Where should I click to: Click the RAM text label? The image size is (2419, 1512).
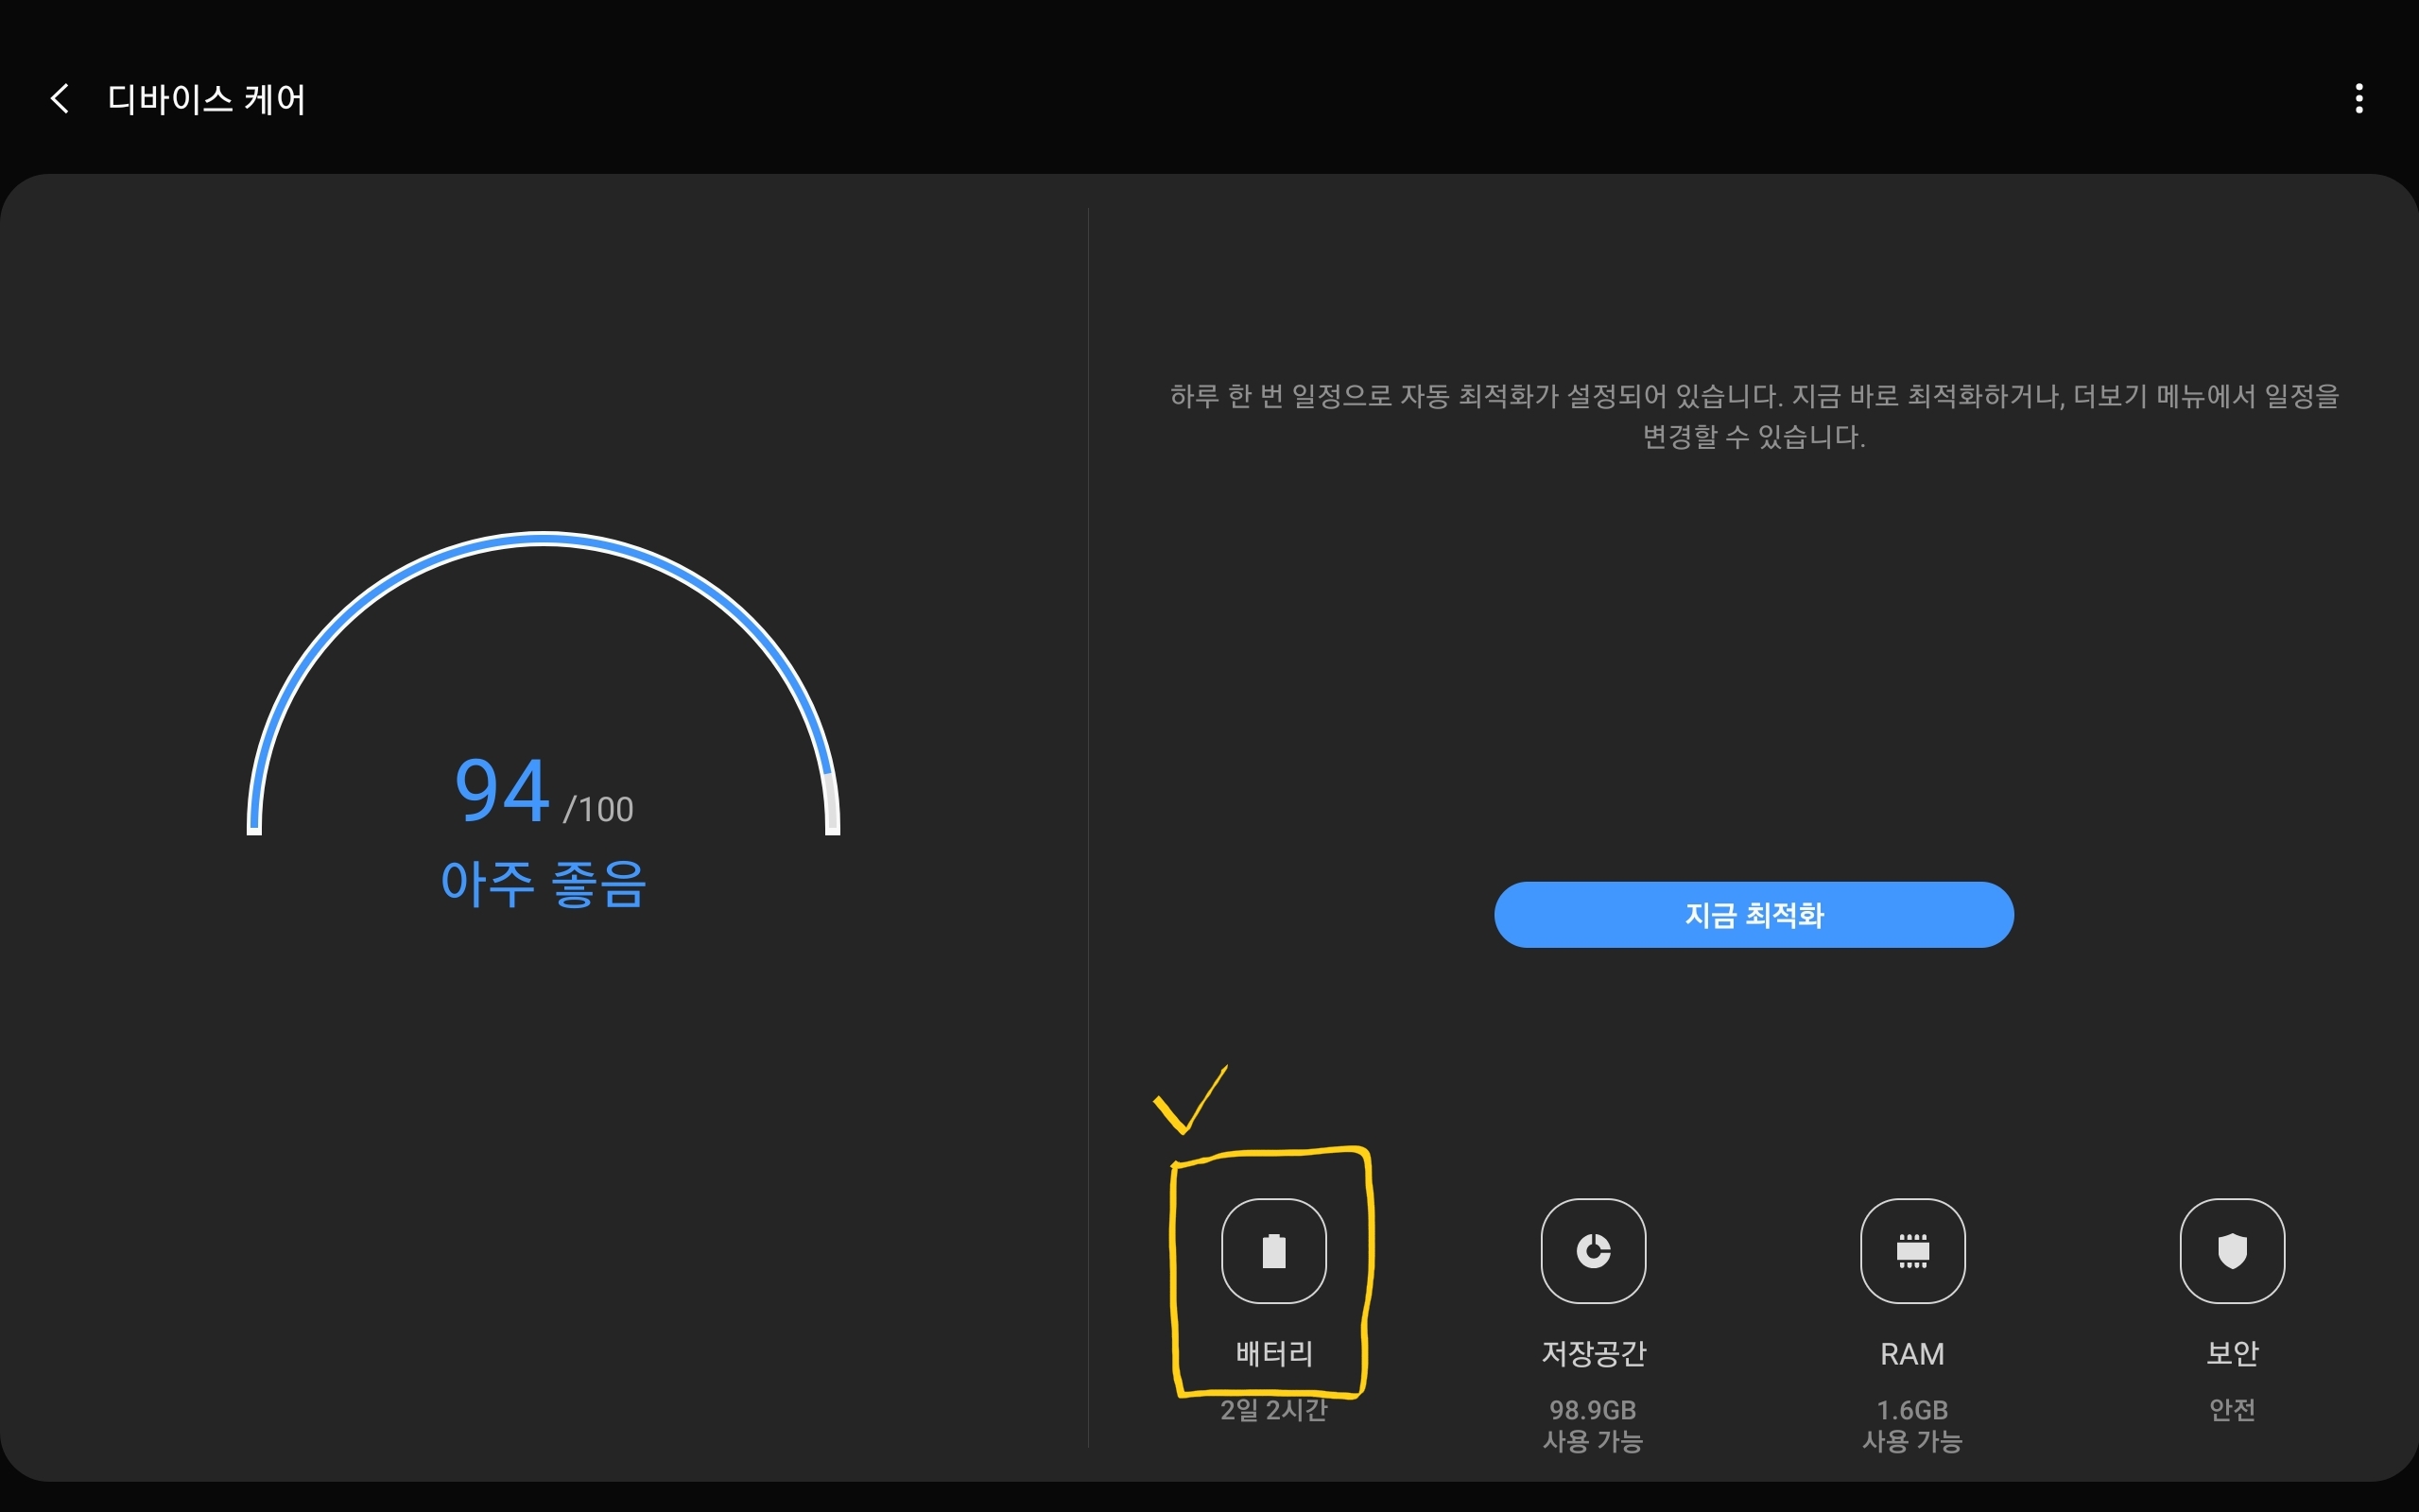click(x=1911, y=1353)
